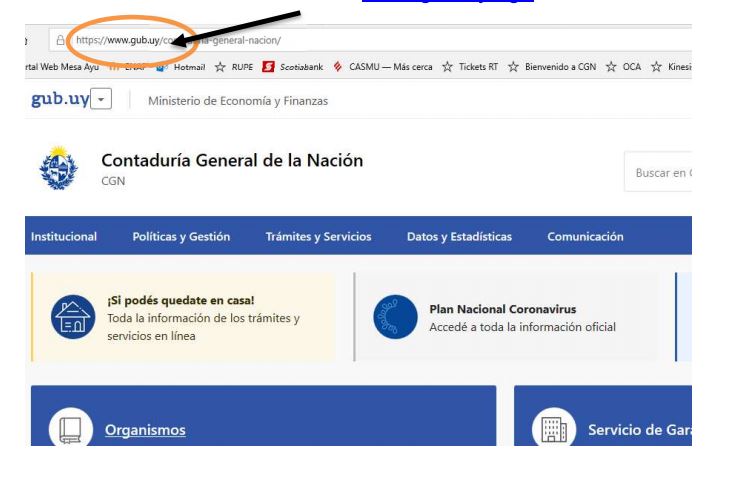Open the OCA bookmark
The width and height of the screenshot is (747, 482).
[624, 67]
